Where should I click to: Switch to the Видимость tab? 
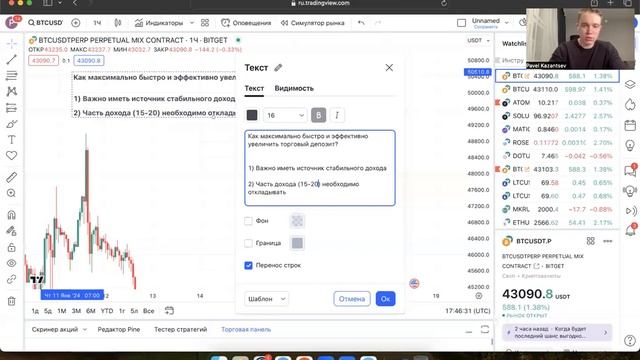pyautogui.click(x=294, y=88)
